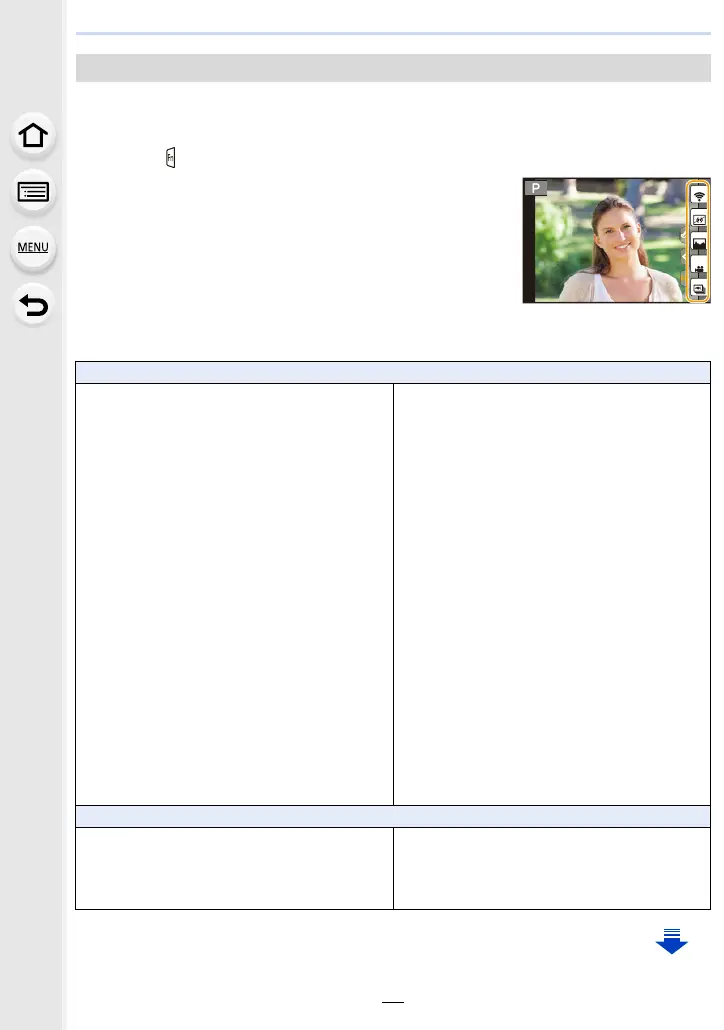Tap the bottom Fn icon on camera screen

[x=699, y=289]
